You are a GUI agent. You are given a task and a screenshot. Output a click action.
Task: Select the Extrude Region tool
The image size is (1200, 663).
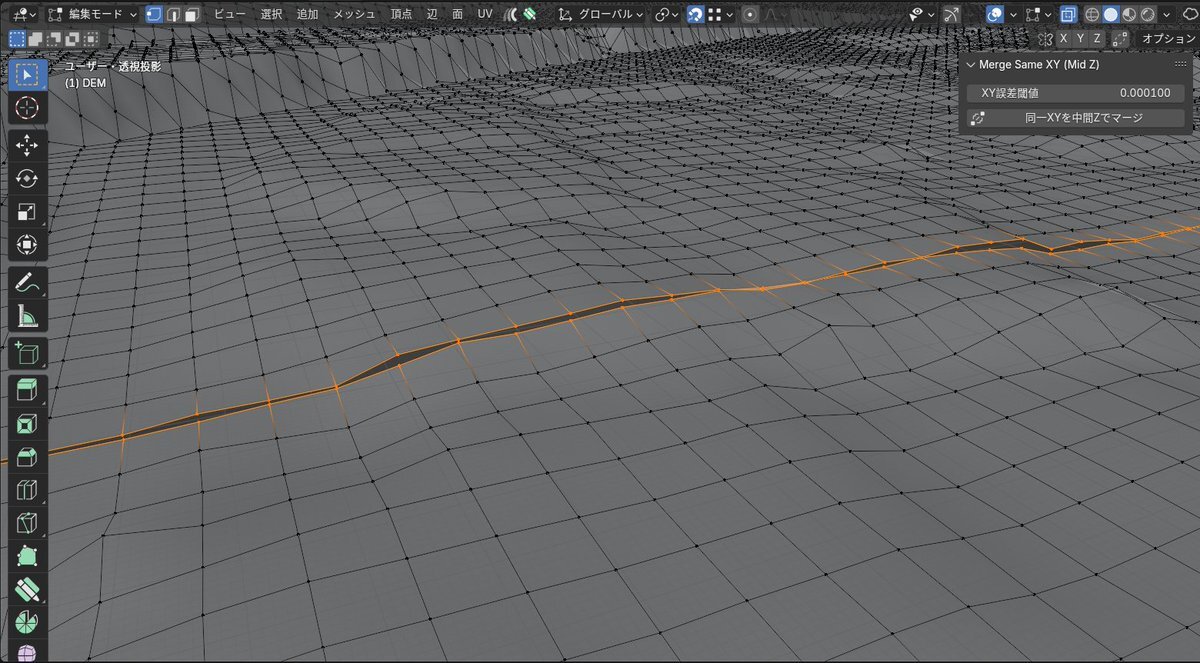(x=27, y=391)
